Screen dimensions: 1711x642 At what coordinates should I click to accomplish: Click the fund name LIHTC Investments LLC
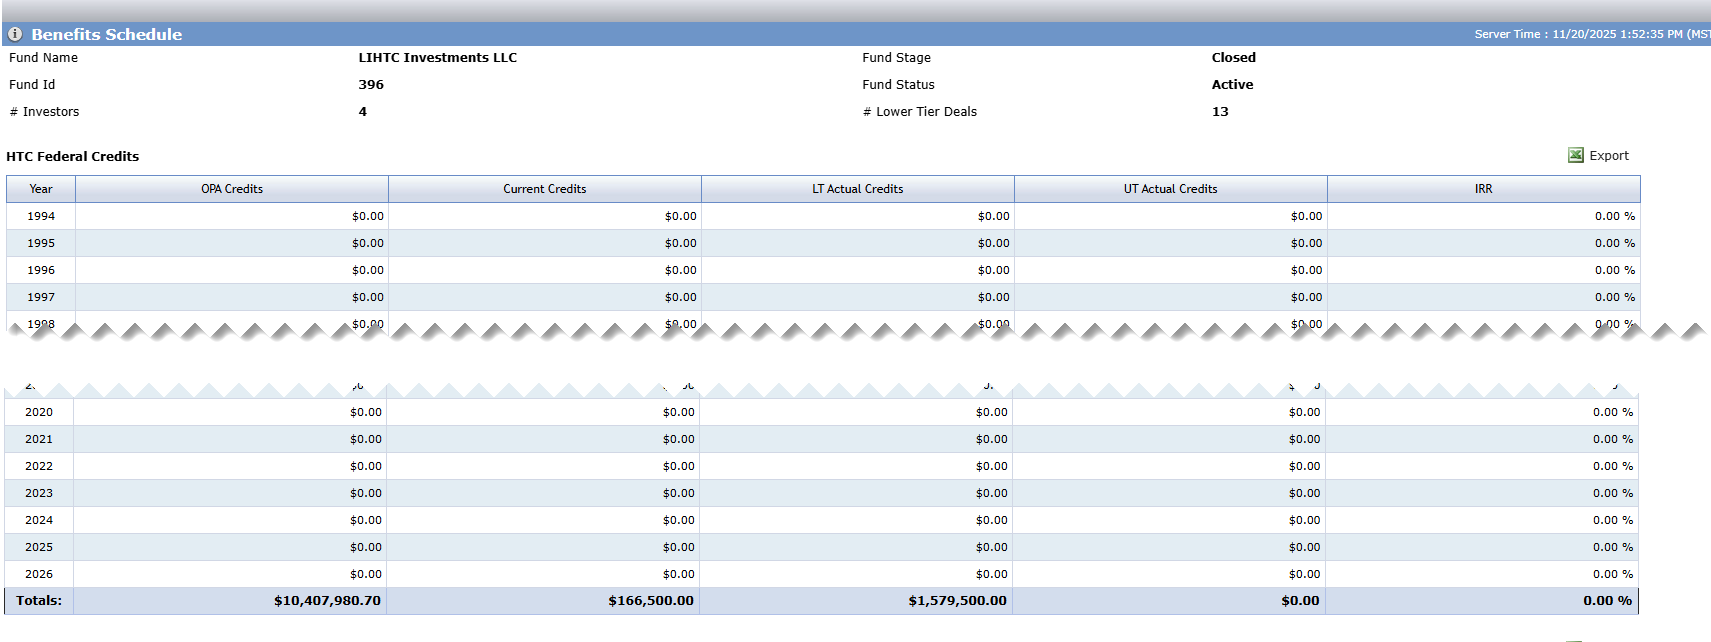438,58
